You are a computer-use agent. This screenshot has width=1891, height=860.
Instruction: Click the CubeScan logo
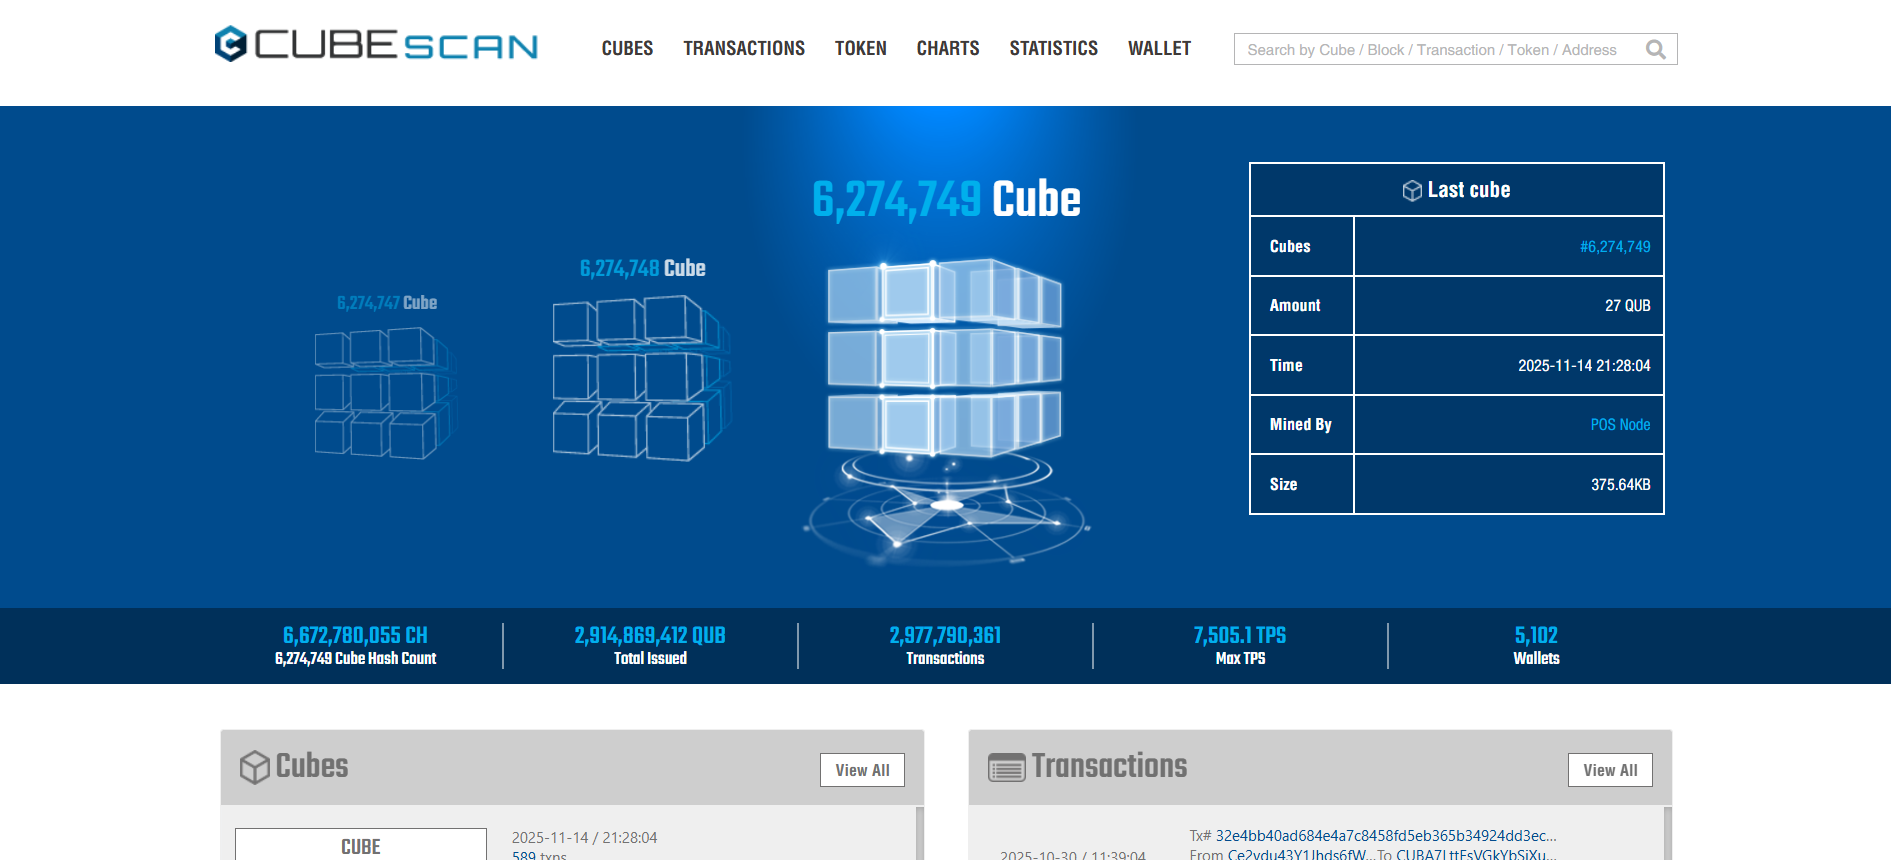pyautogui.click(x=376, y=45)
